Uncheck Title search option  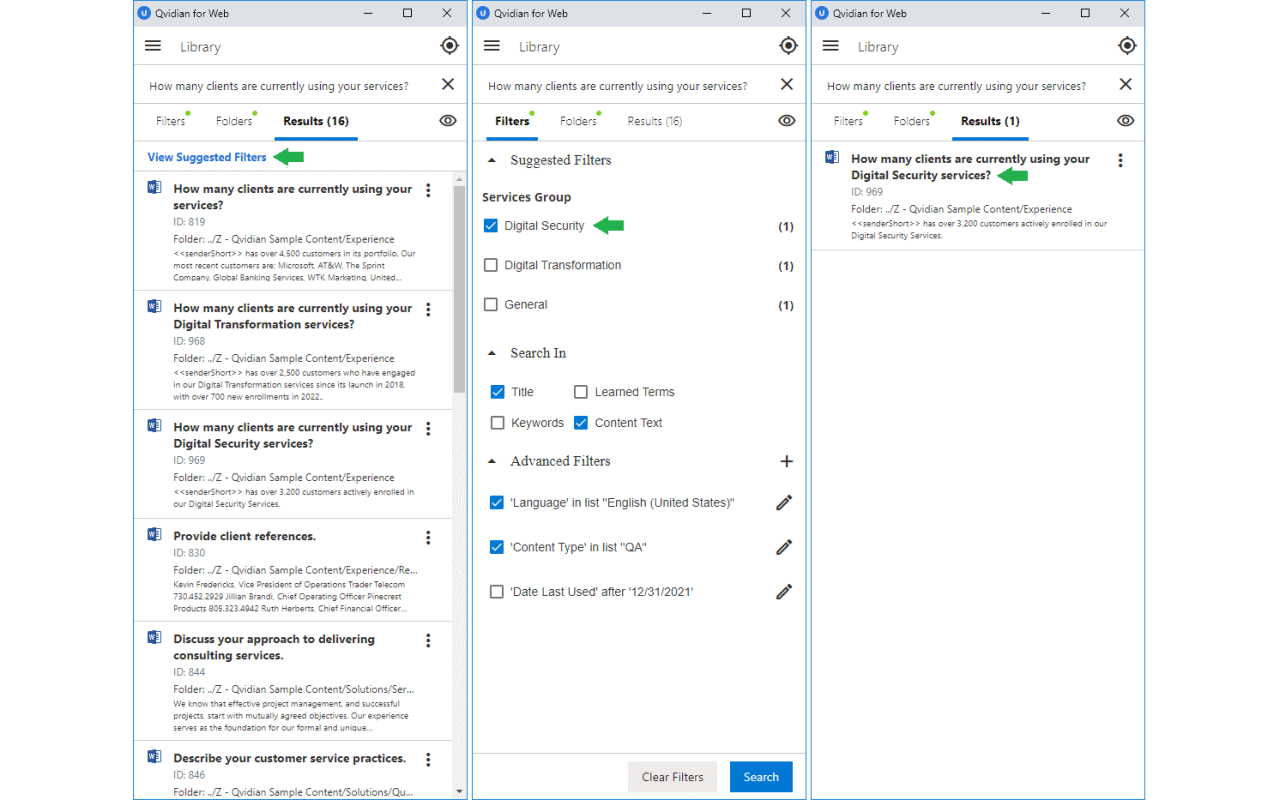click(x=497, y=392)
